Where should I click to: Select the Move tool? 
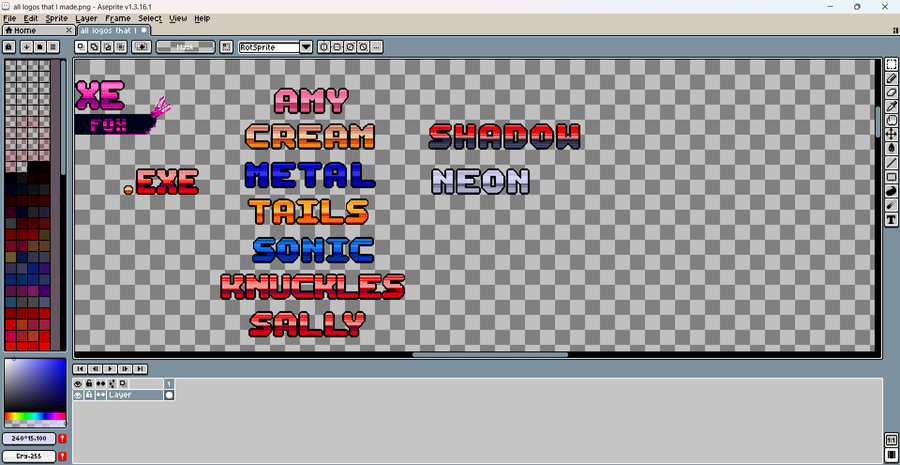coord(891,134)
